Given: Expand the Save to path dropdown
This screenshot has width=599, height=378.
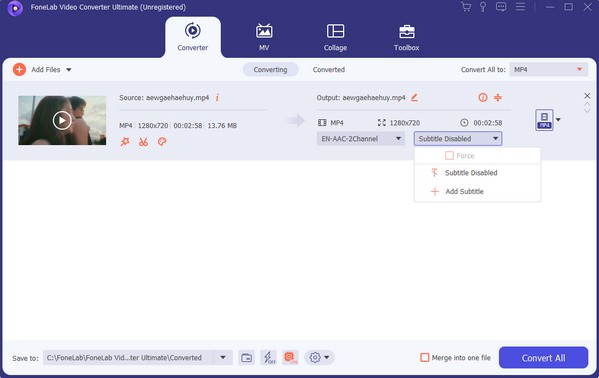Looking at the screenshot, I should click(223, 358).
